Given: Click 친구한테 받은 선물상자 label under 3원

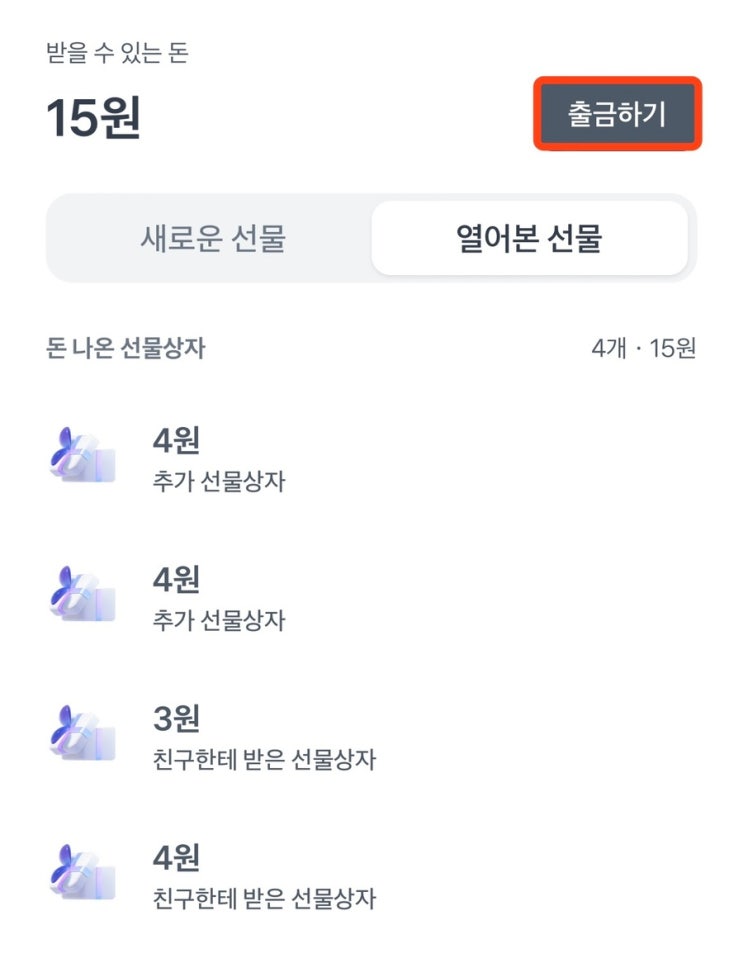Looking at the screenshot, I should click(x=261, y=759).
